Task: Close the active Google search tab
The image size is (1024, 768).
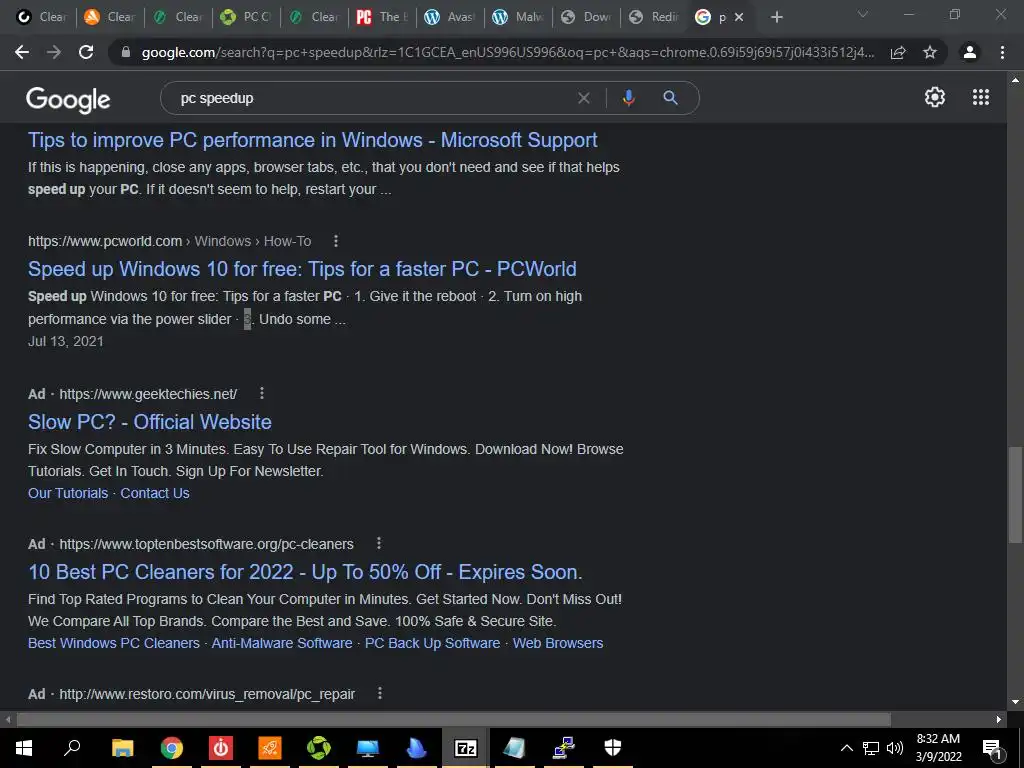Action: [x=739, y=17]
